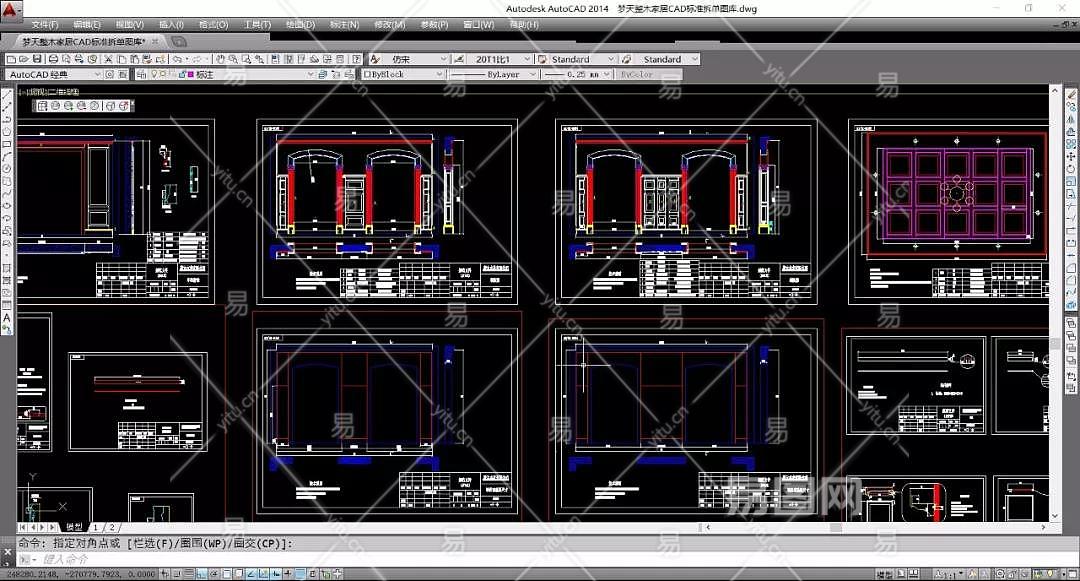Click the Zoom Window icon
1080x581 pixels.
[246, 59]
